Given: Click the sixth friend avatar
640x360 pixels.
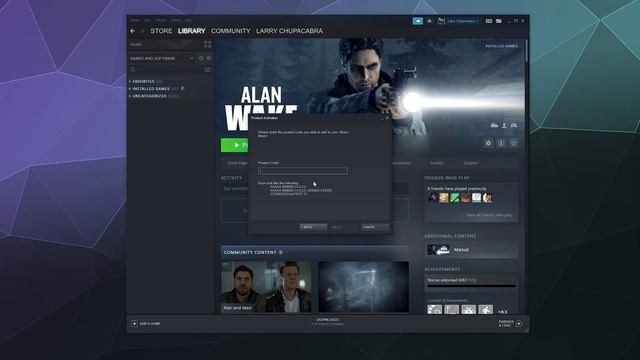Looking at the screenshot, I should [487, 198].
